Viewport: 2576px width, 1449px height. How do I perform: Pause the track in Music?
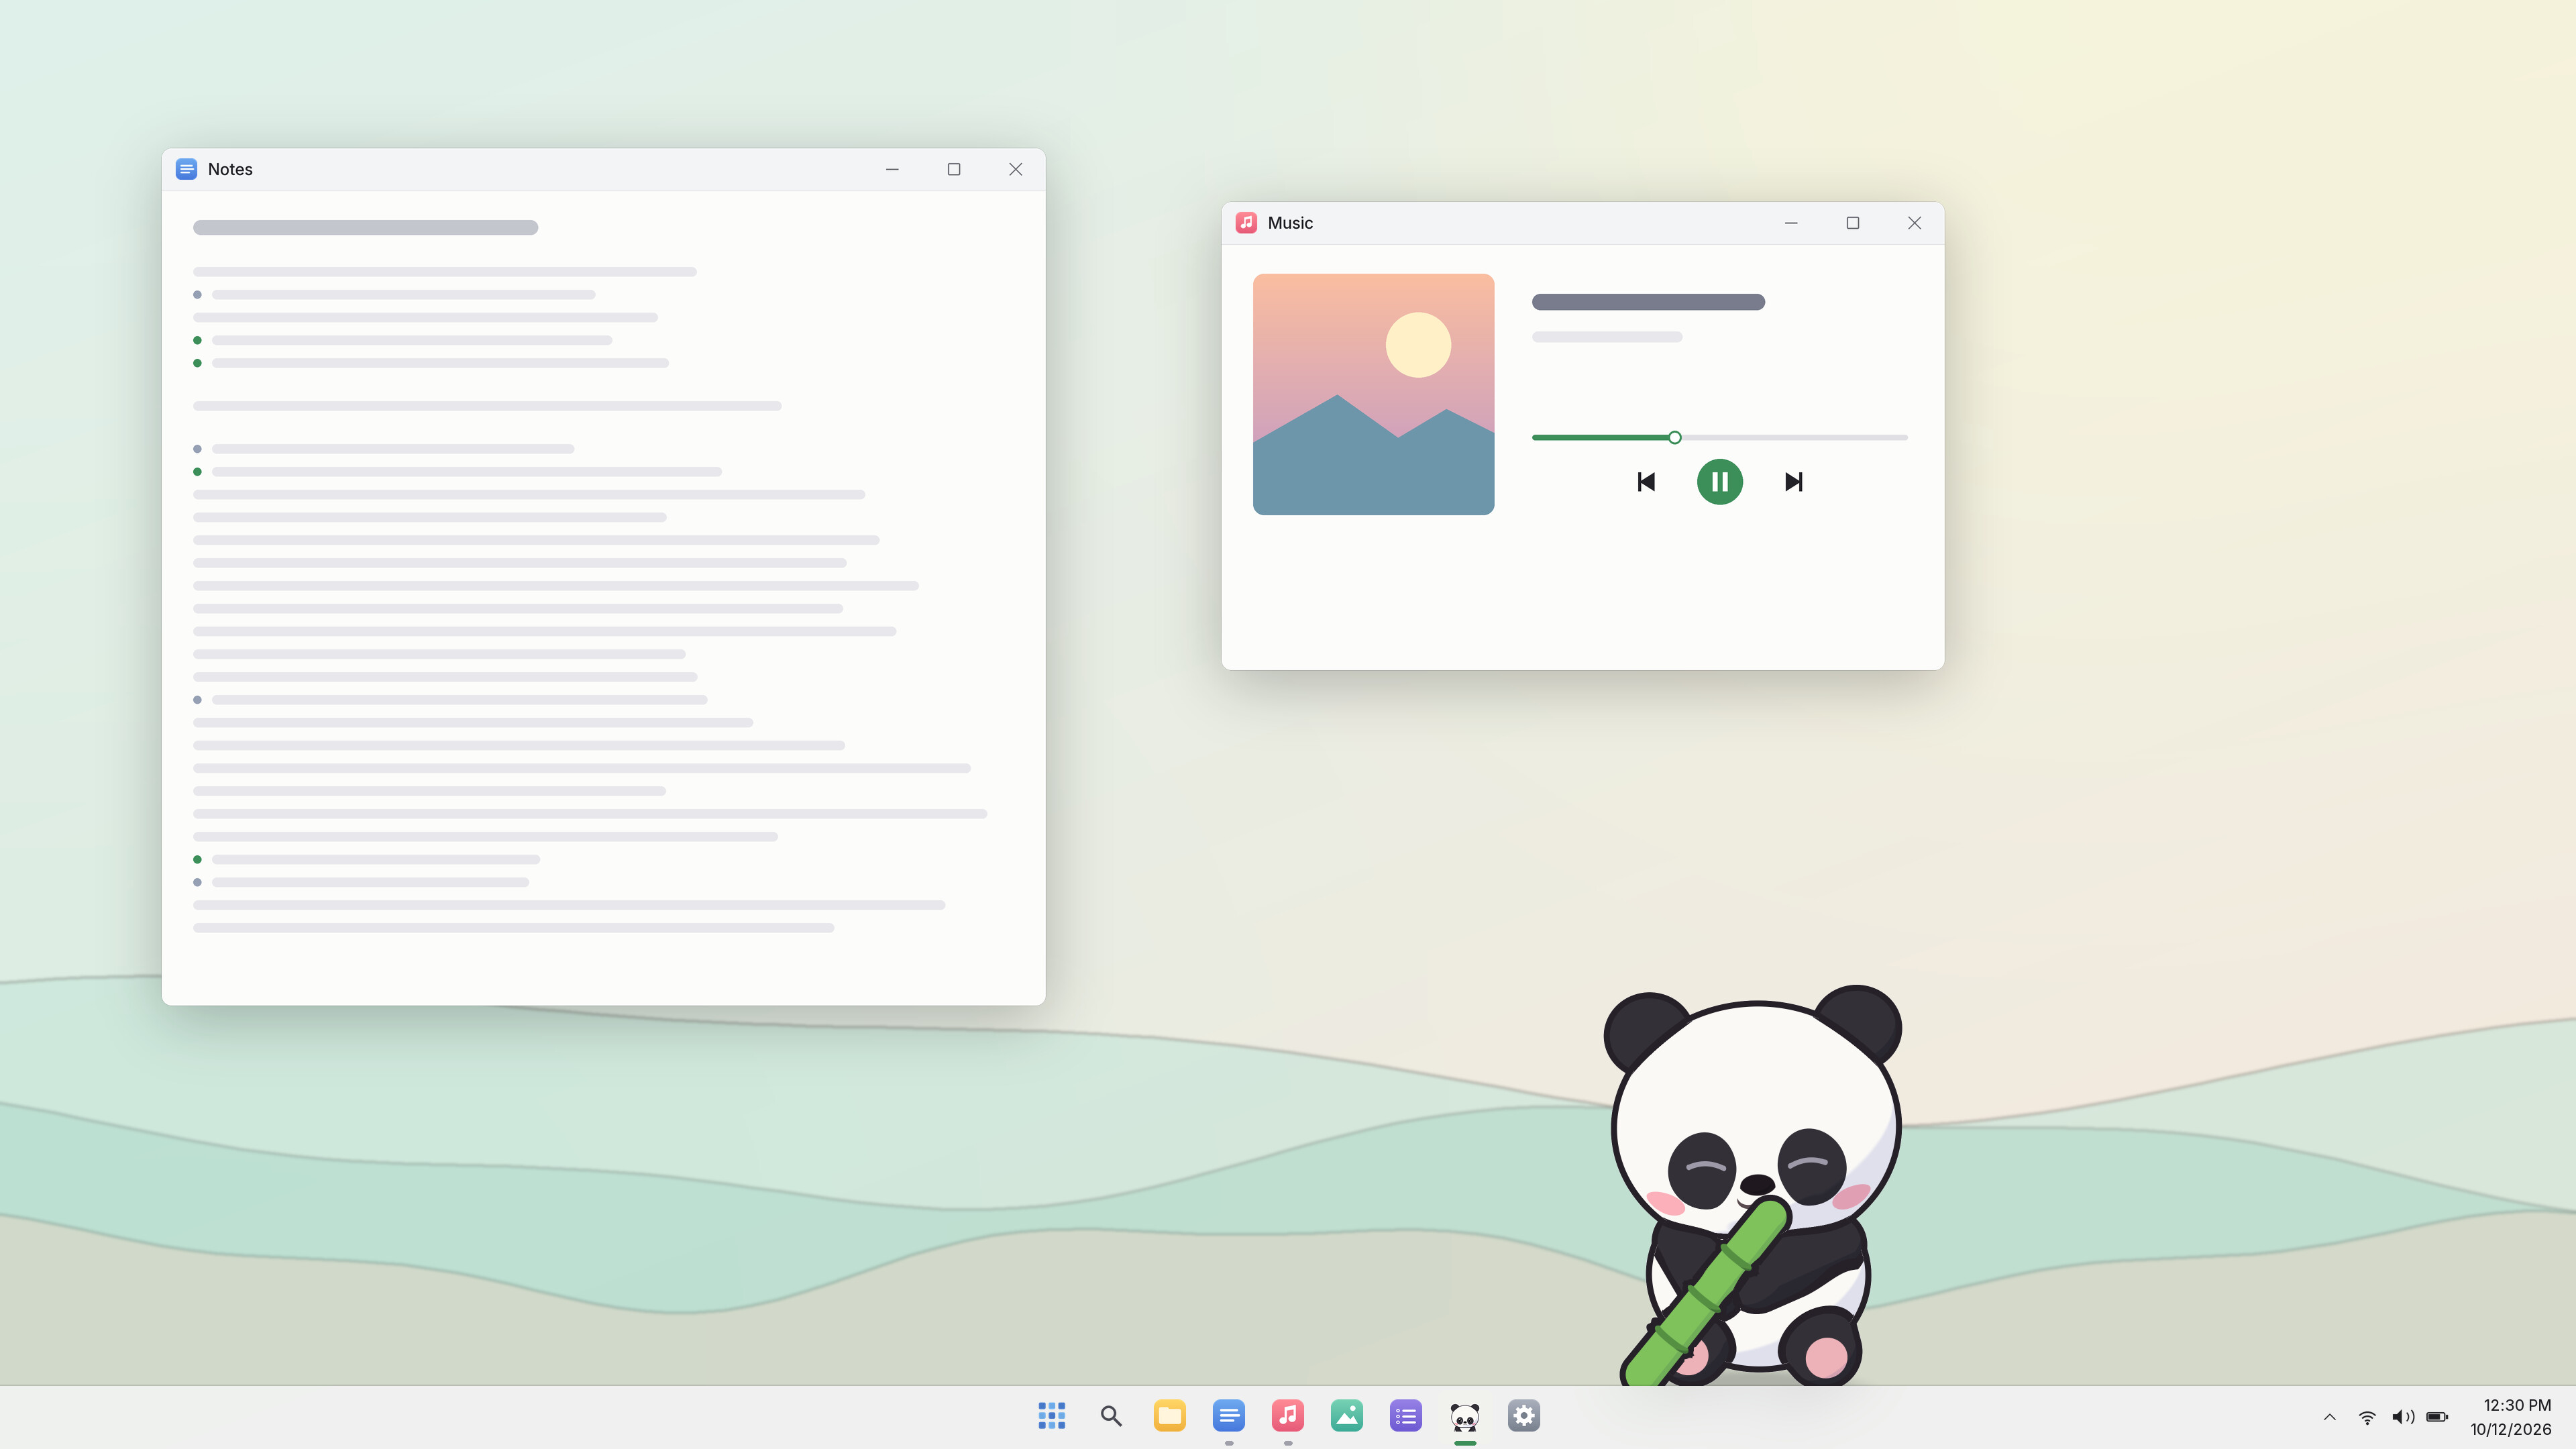[1719, 482]
